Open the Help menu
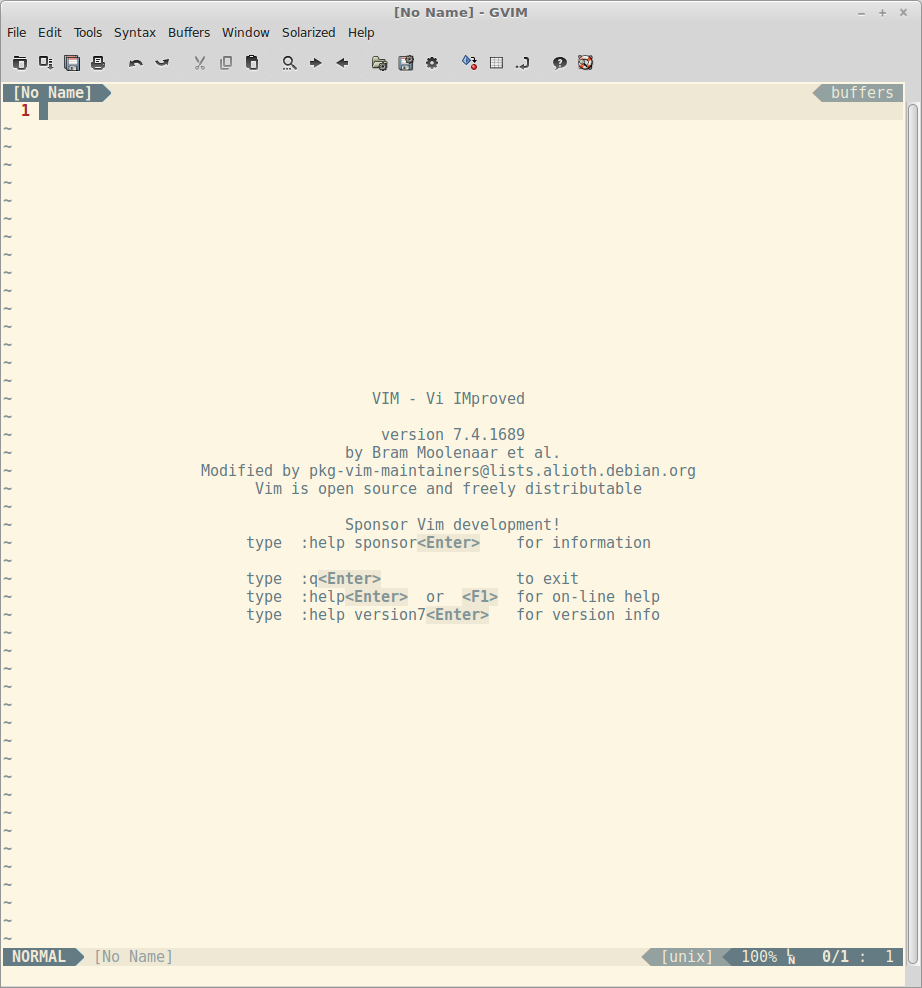Viewport: 922px width, 988px height. [x=361, y=33]
